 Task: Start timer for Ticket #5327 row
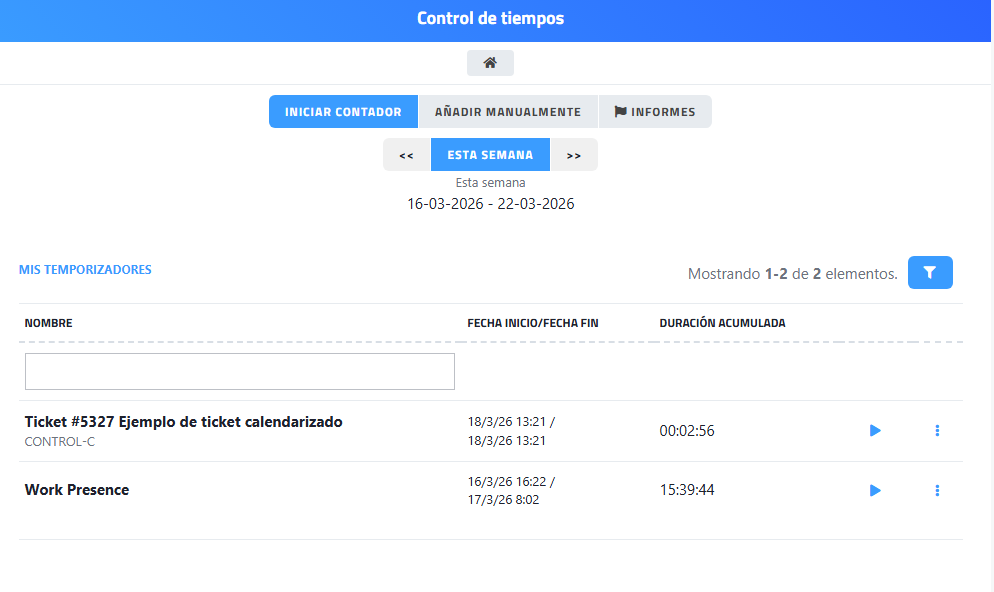coord(875,431)
